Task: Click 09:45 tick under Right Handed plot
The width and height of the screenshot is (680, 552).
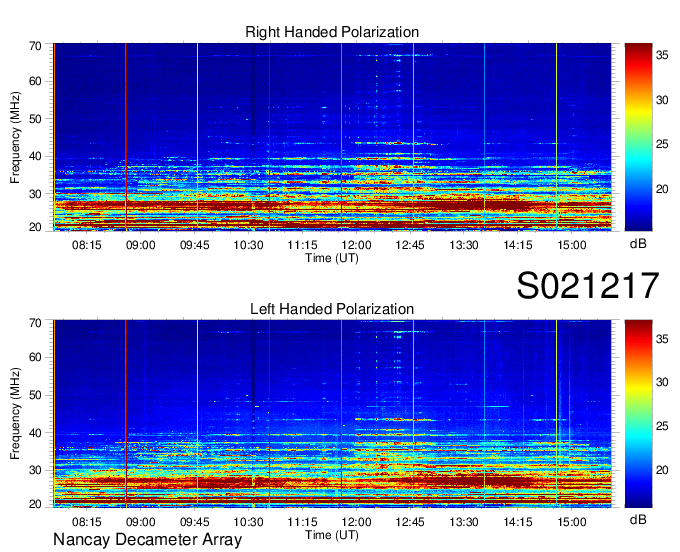Action: click(x=194, y=245)
